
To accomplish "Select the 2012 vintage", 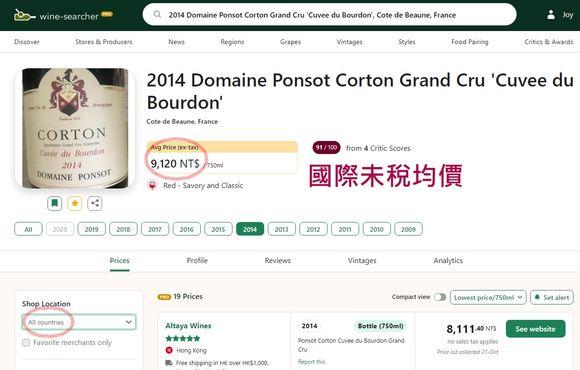I will point(313,229).
